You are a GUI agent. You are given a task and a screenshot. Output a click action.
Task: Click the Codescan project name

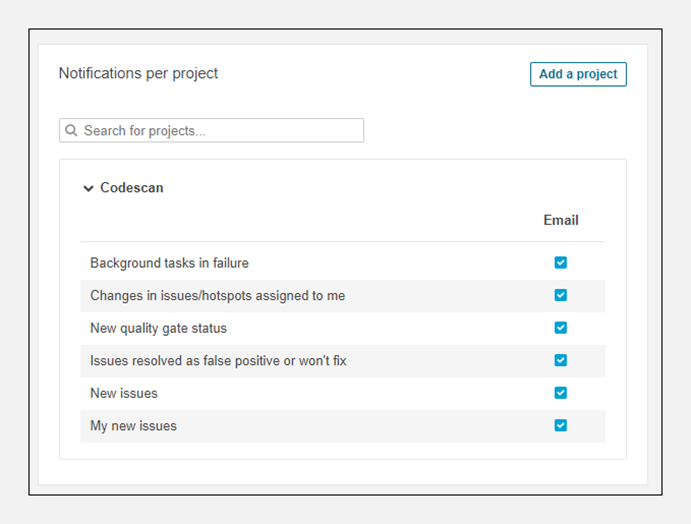pyautogui.click(x=131, y=188)
